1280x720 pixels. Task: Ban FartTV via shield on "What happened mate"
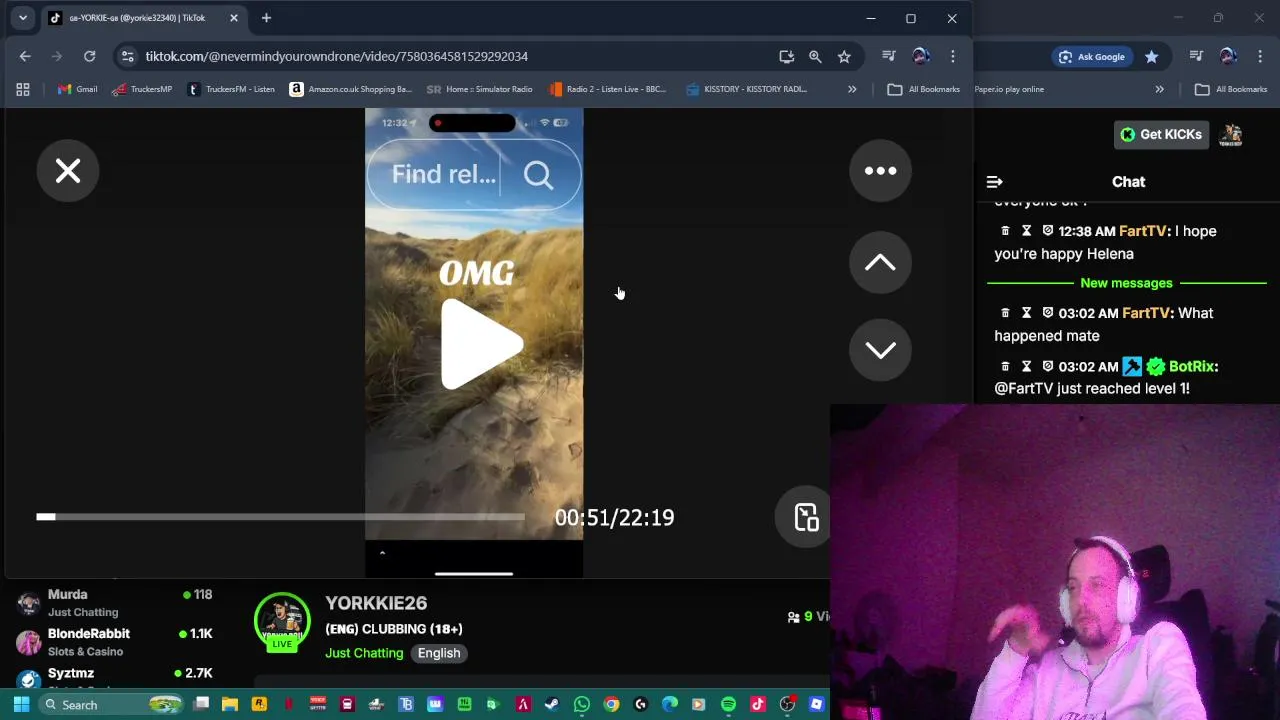[x=1047, y=313]
